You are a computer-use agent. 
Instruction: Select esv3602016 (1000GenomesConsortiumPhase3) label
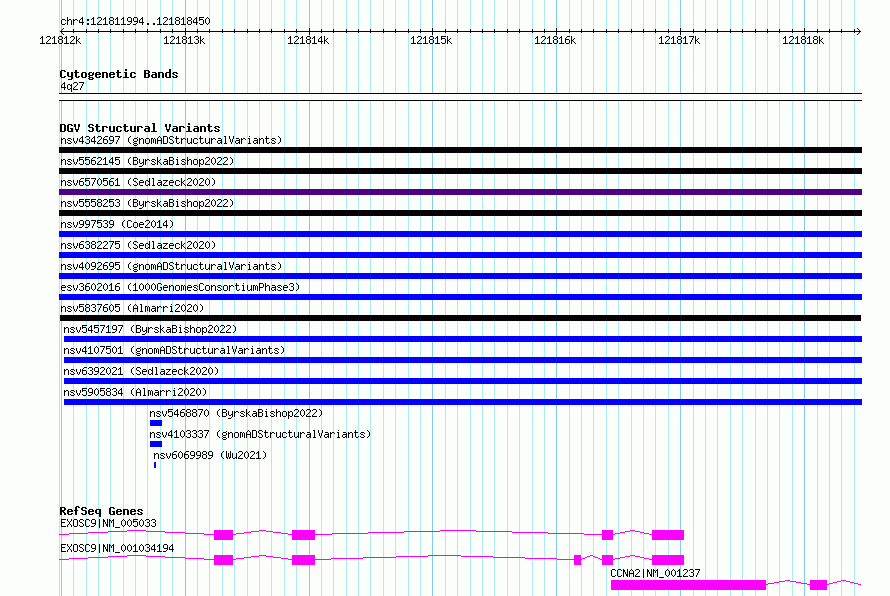[x=180, y=287]
